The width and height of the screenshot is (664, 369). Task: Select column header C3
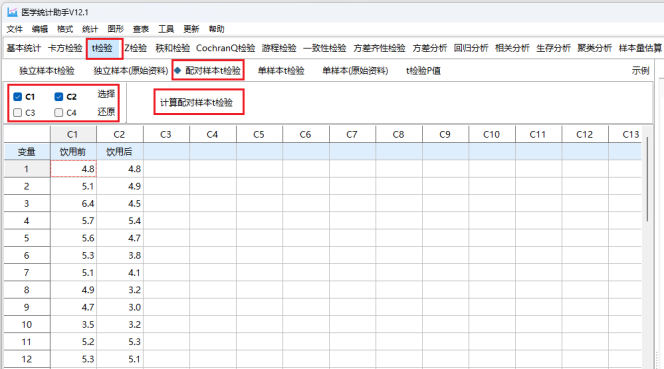tap(166, 134)
